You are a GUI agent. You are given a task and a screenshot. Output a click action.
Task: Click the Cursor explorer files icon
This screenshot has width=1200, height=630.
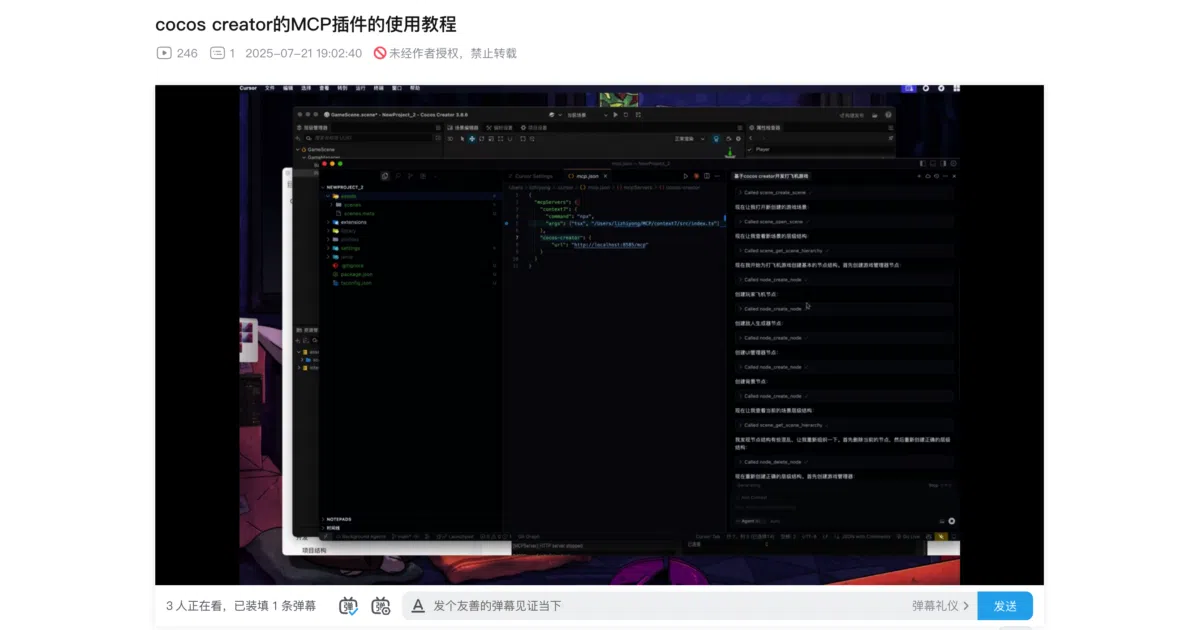tap(385, 175)
